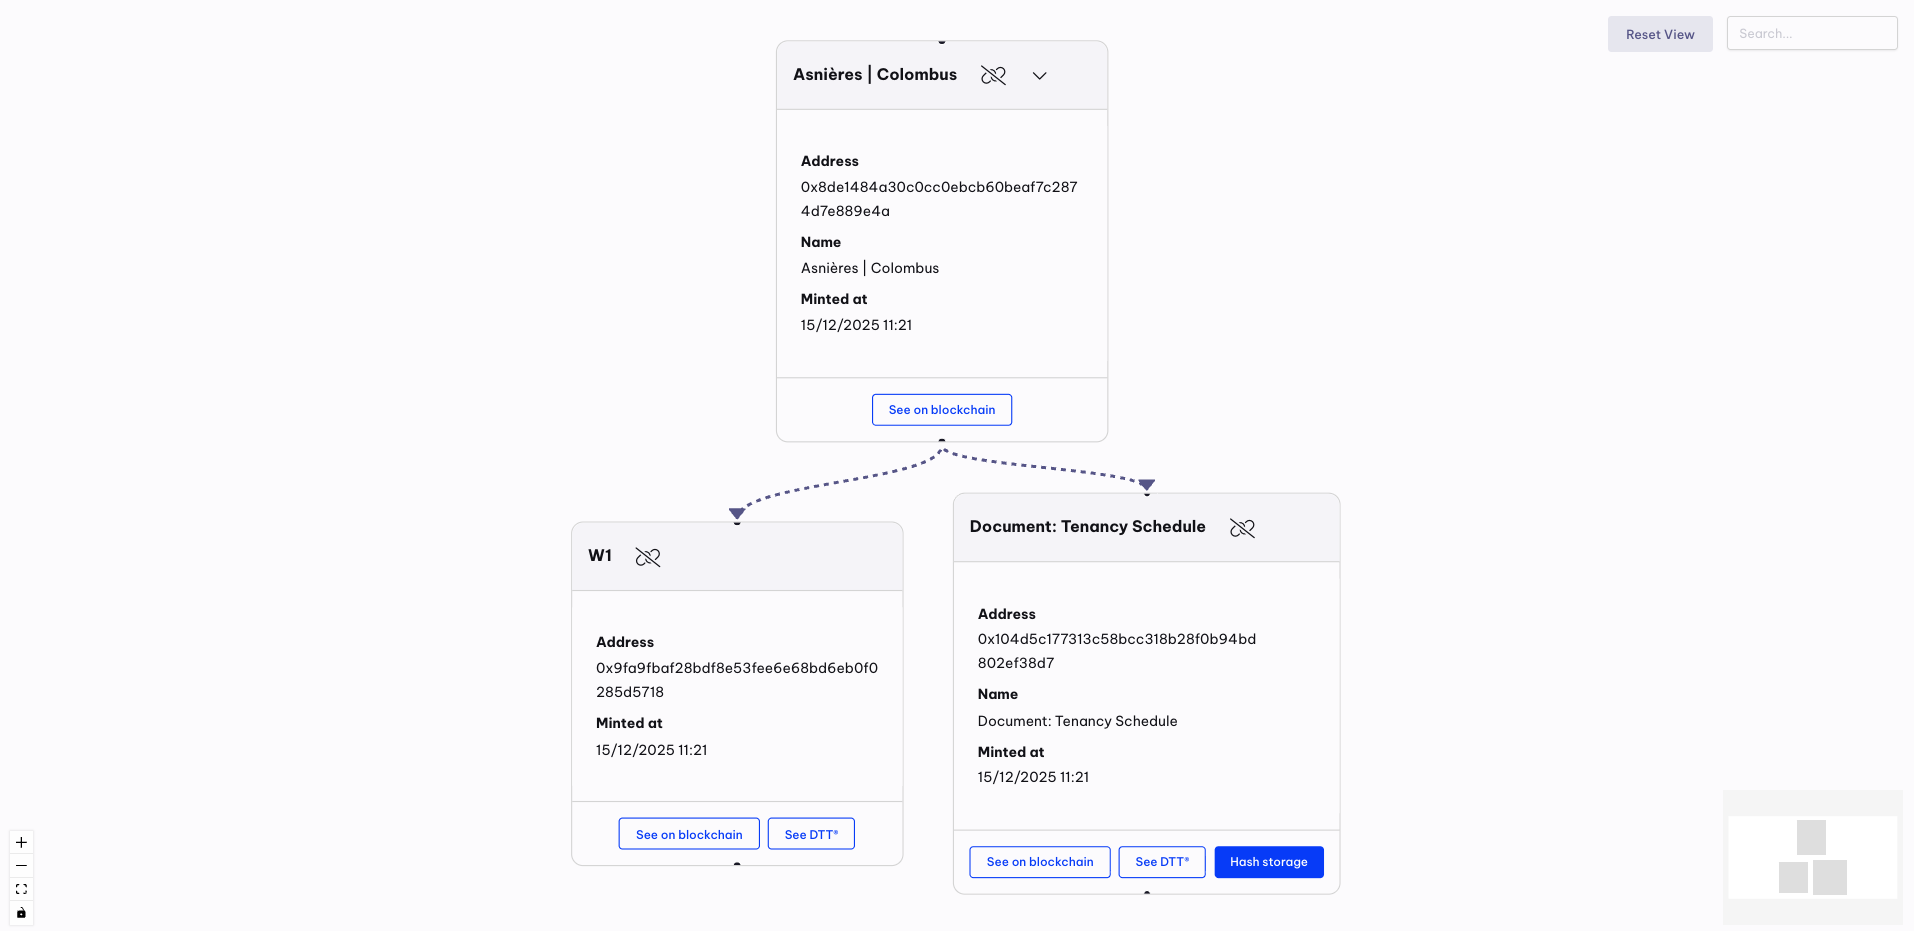The image size is (1914, 931).
Task: Fit the graph to view
Action: click(x=21, y=889)
